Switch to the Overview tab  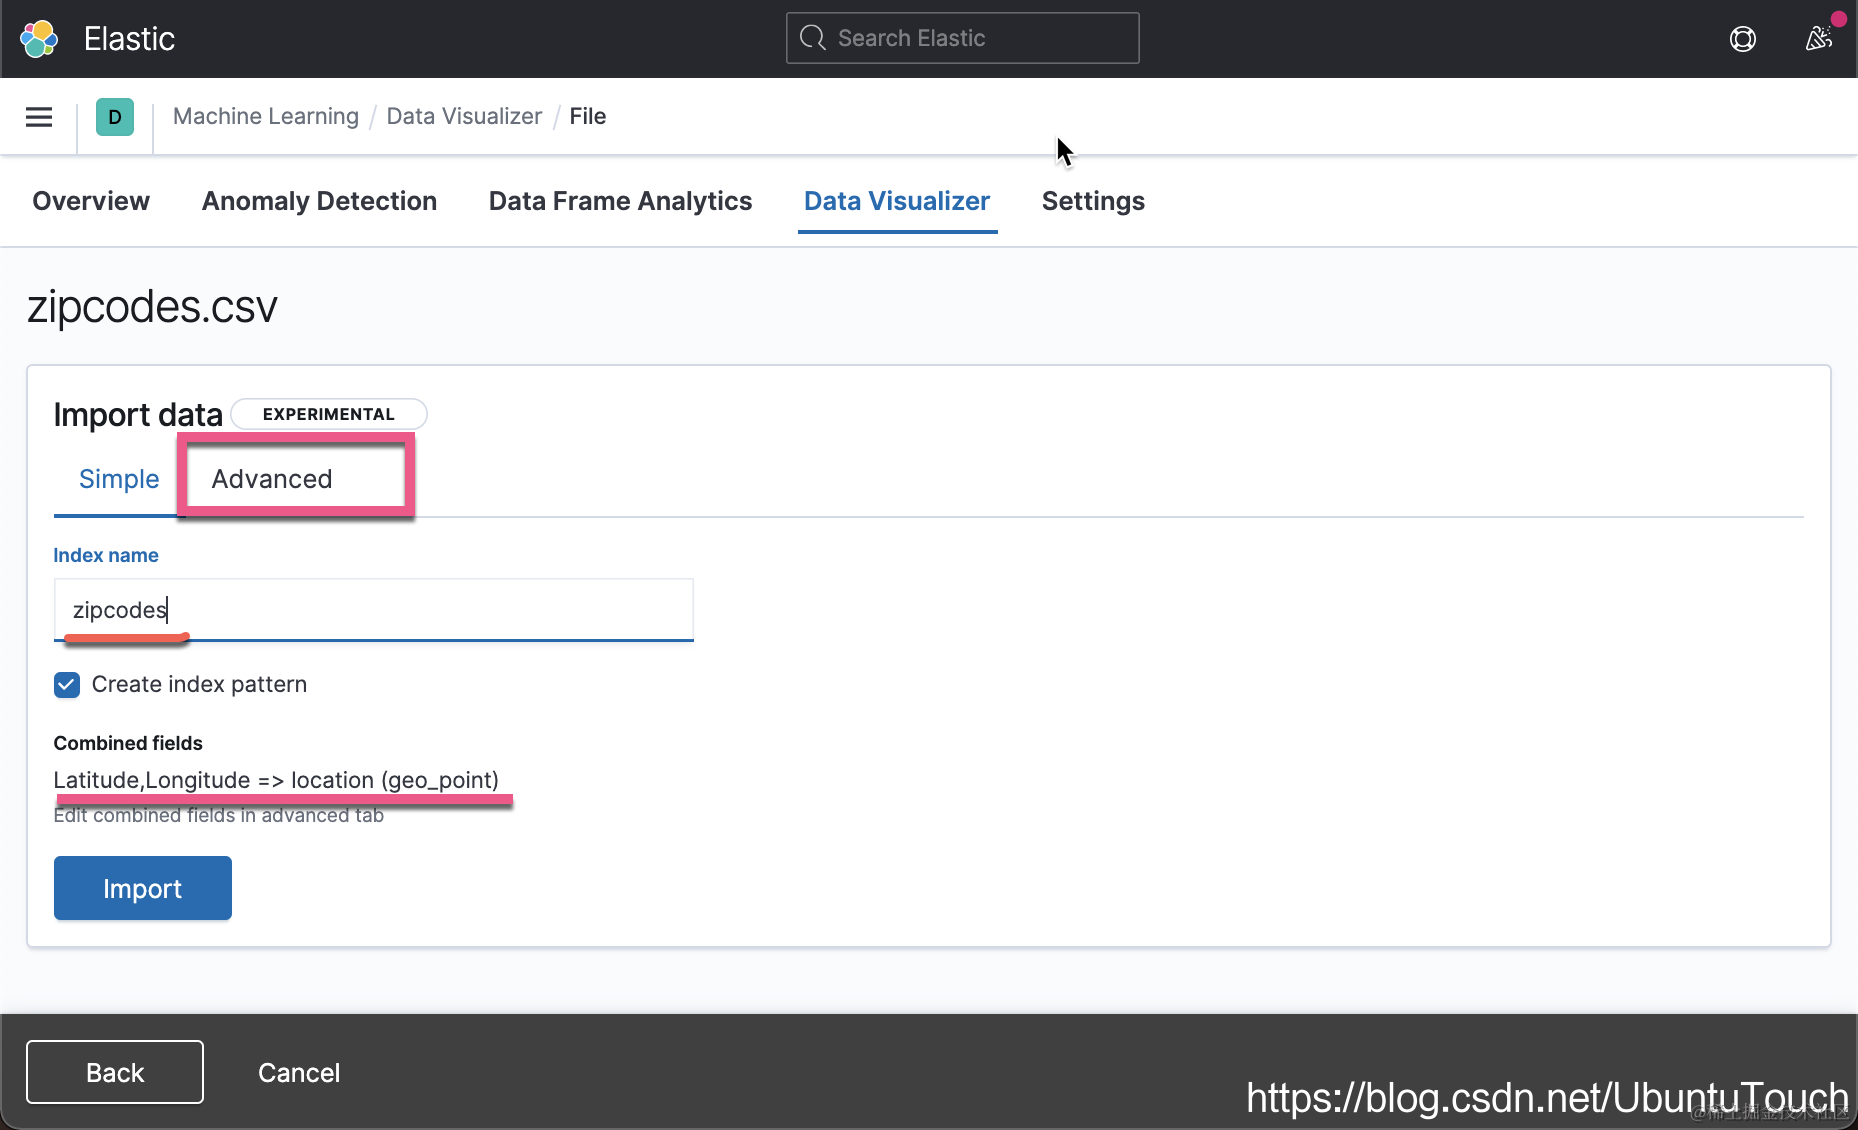(91, 201)
